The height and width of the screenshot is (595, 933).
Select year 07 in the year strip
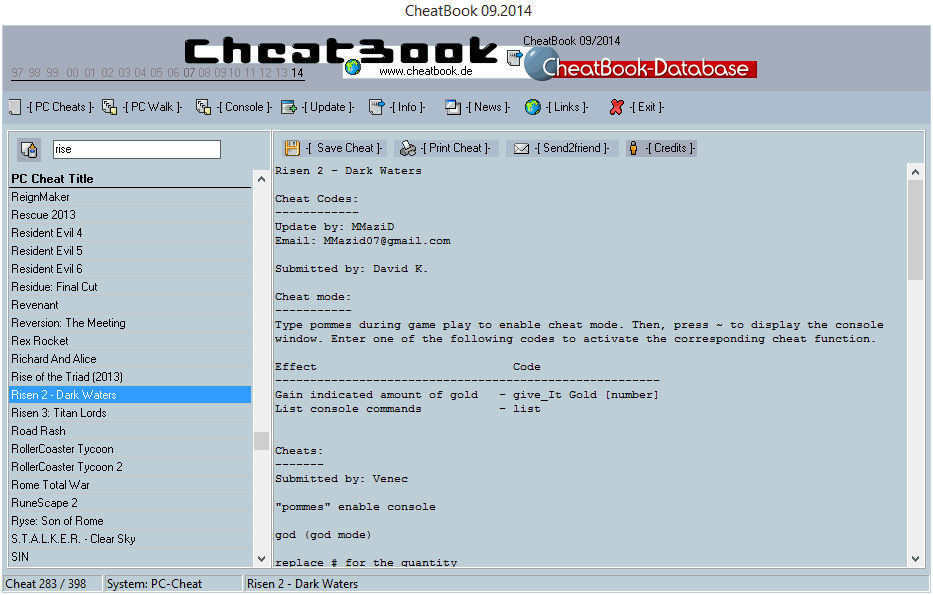point(189,73)
